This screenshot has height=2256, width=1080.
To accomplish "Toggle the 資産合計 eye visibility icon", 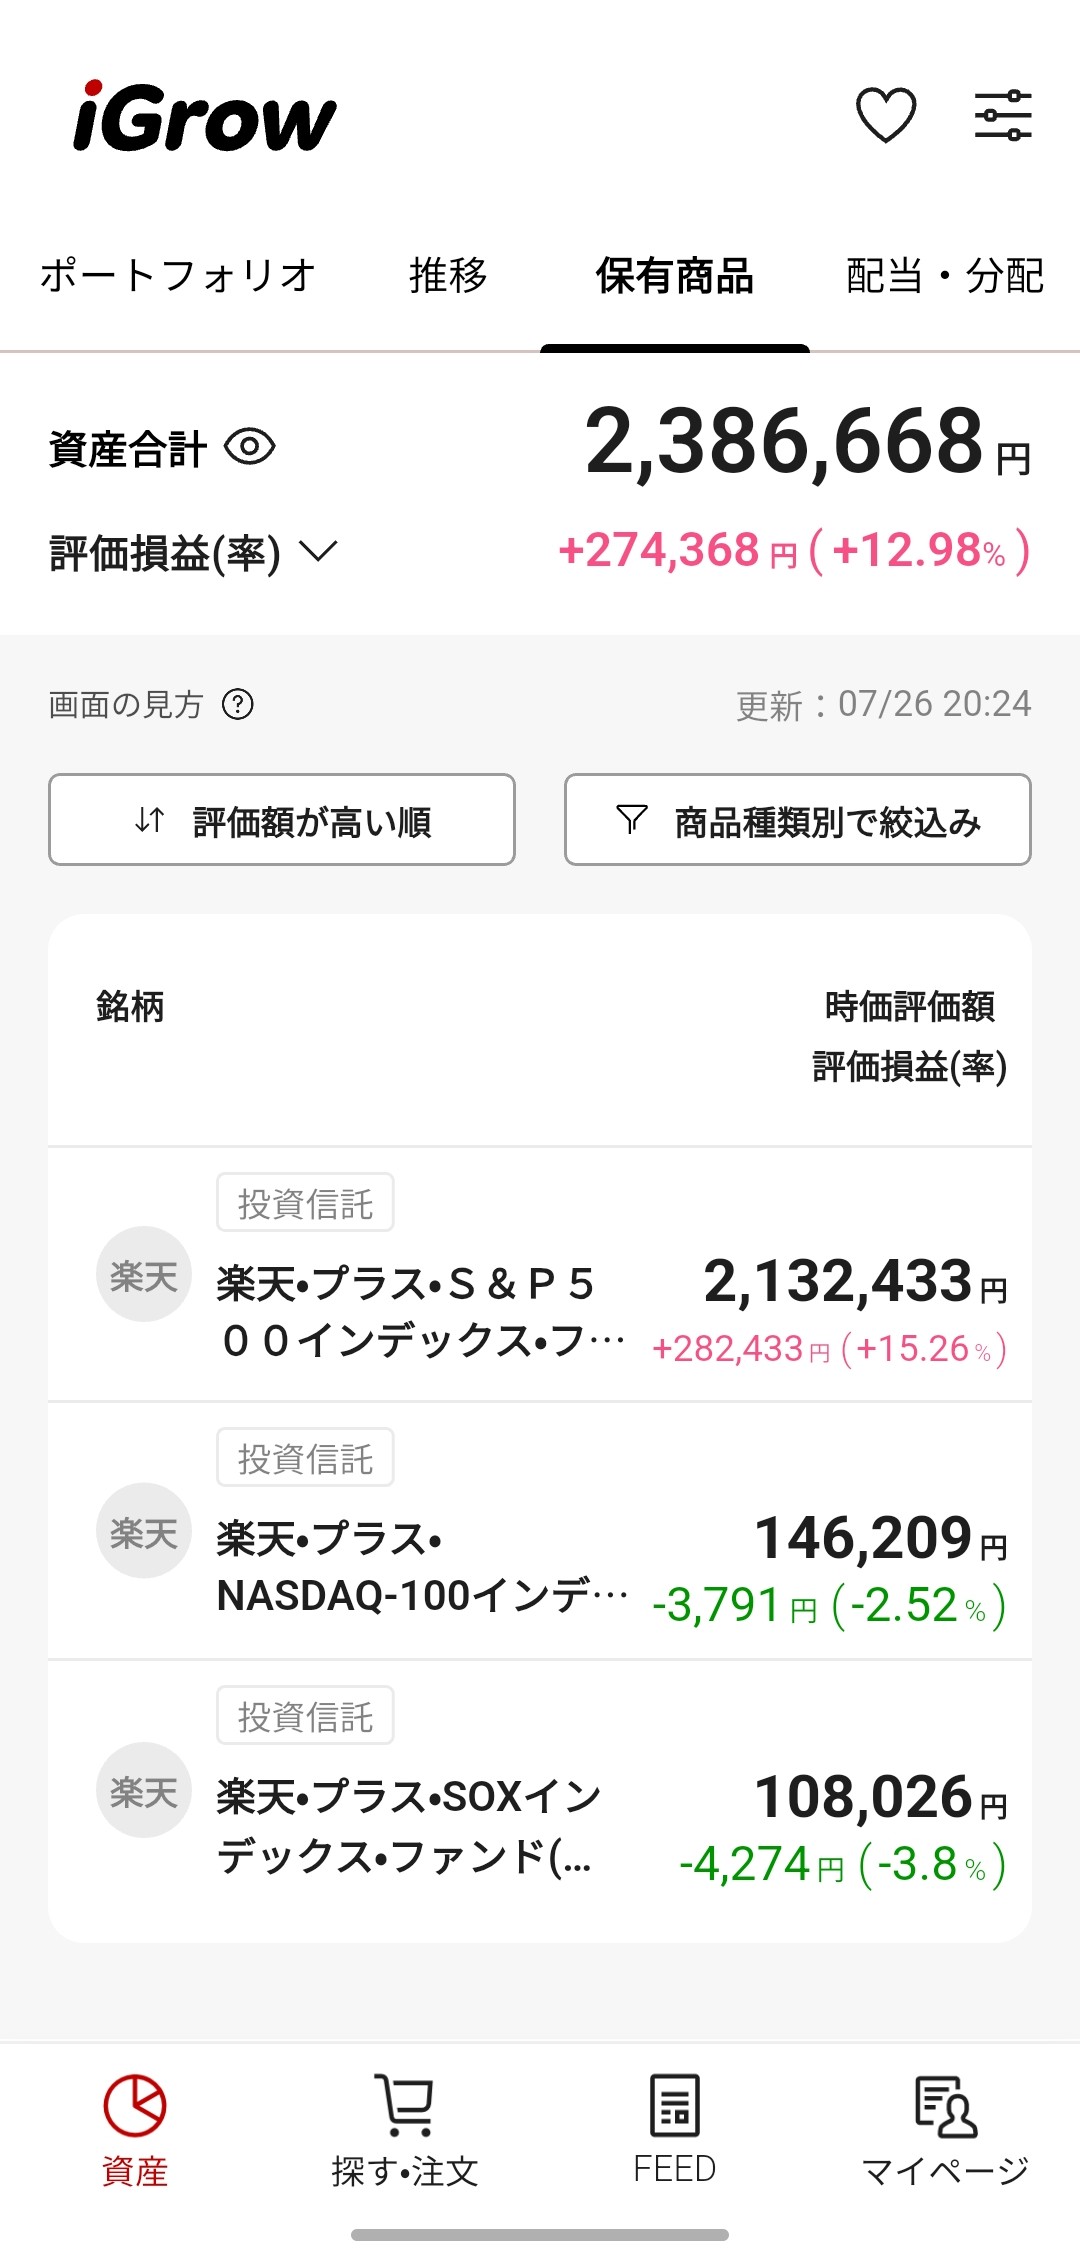I will pos(250,447).
